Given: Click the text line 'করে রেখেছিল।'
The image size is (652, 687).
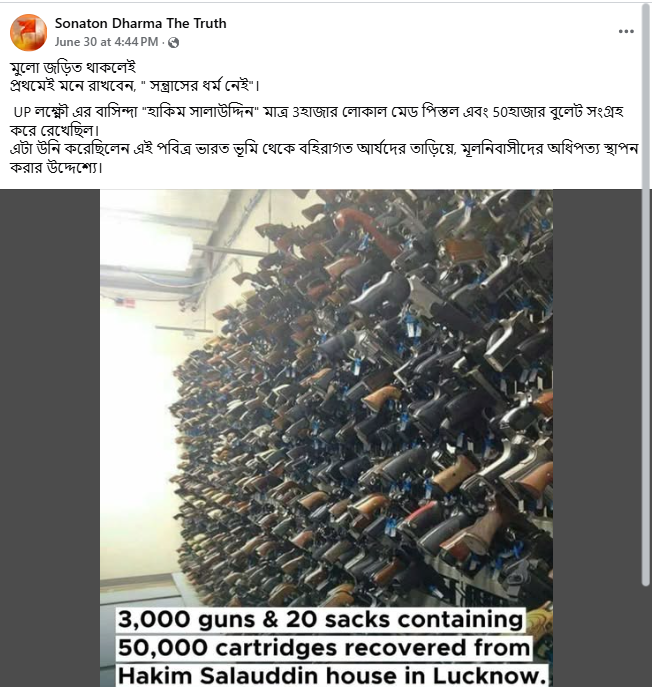Looking at the screenshot, I should (55, 131).
